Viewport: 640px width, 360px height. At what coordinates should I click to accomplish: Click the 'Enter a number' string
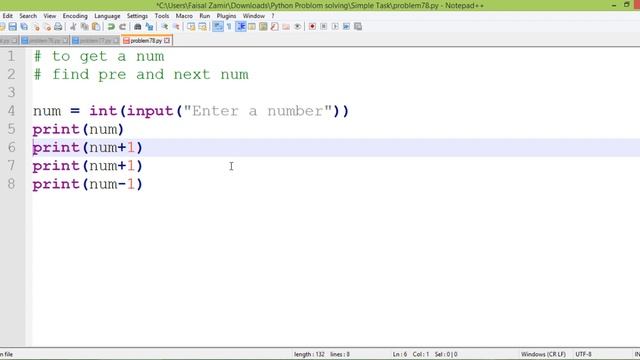(258, 111)
